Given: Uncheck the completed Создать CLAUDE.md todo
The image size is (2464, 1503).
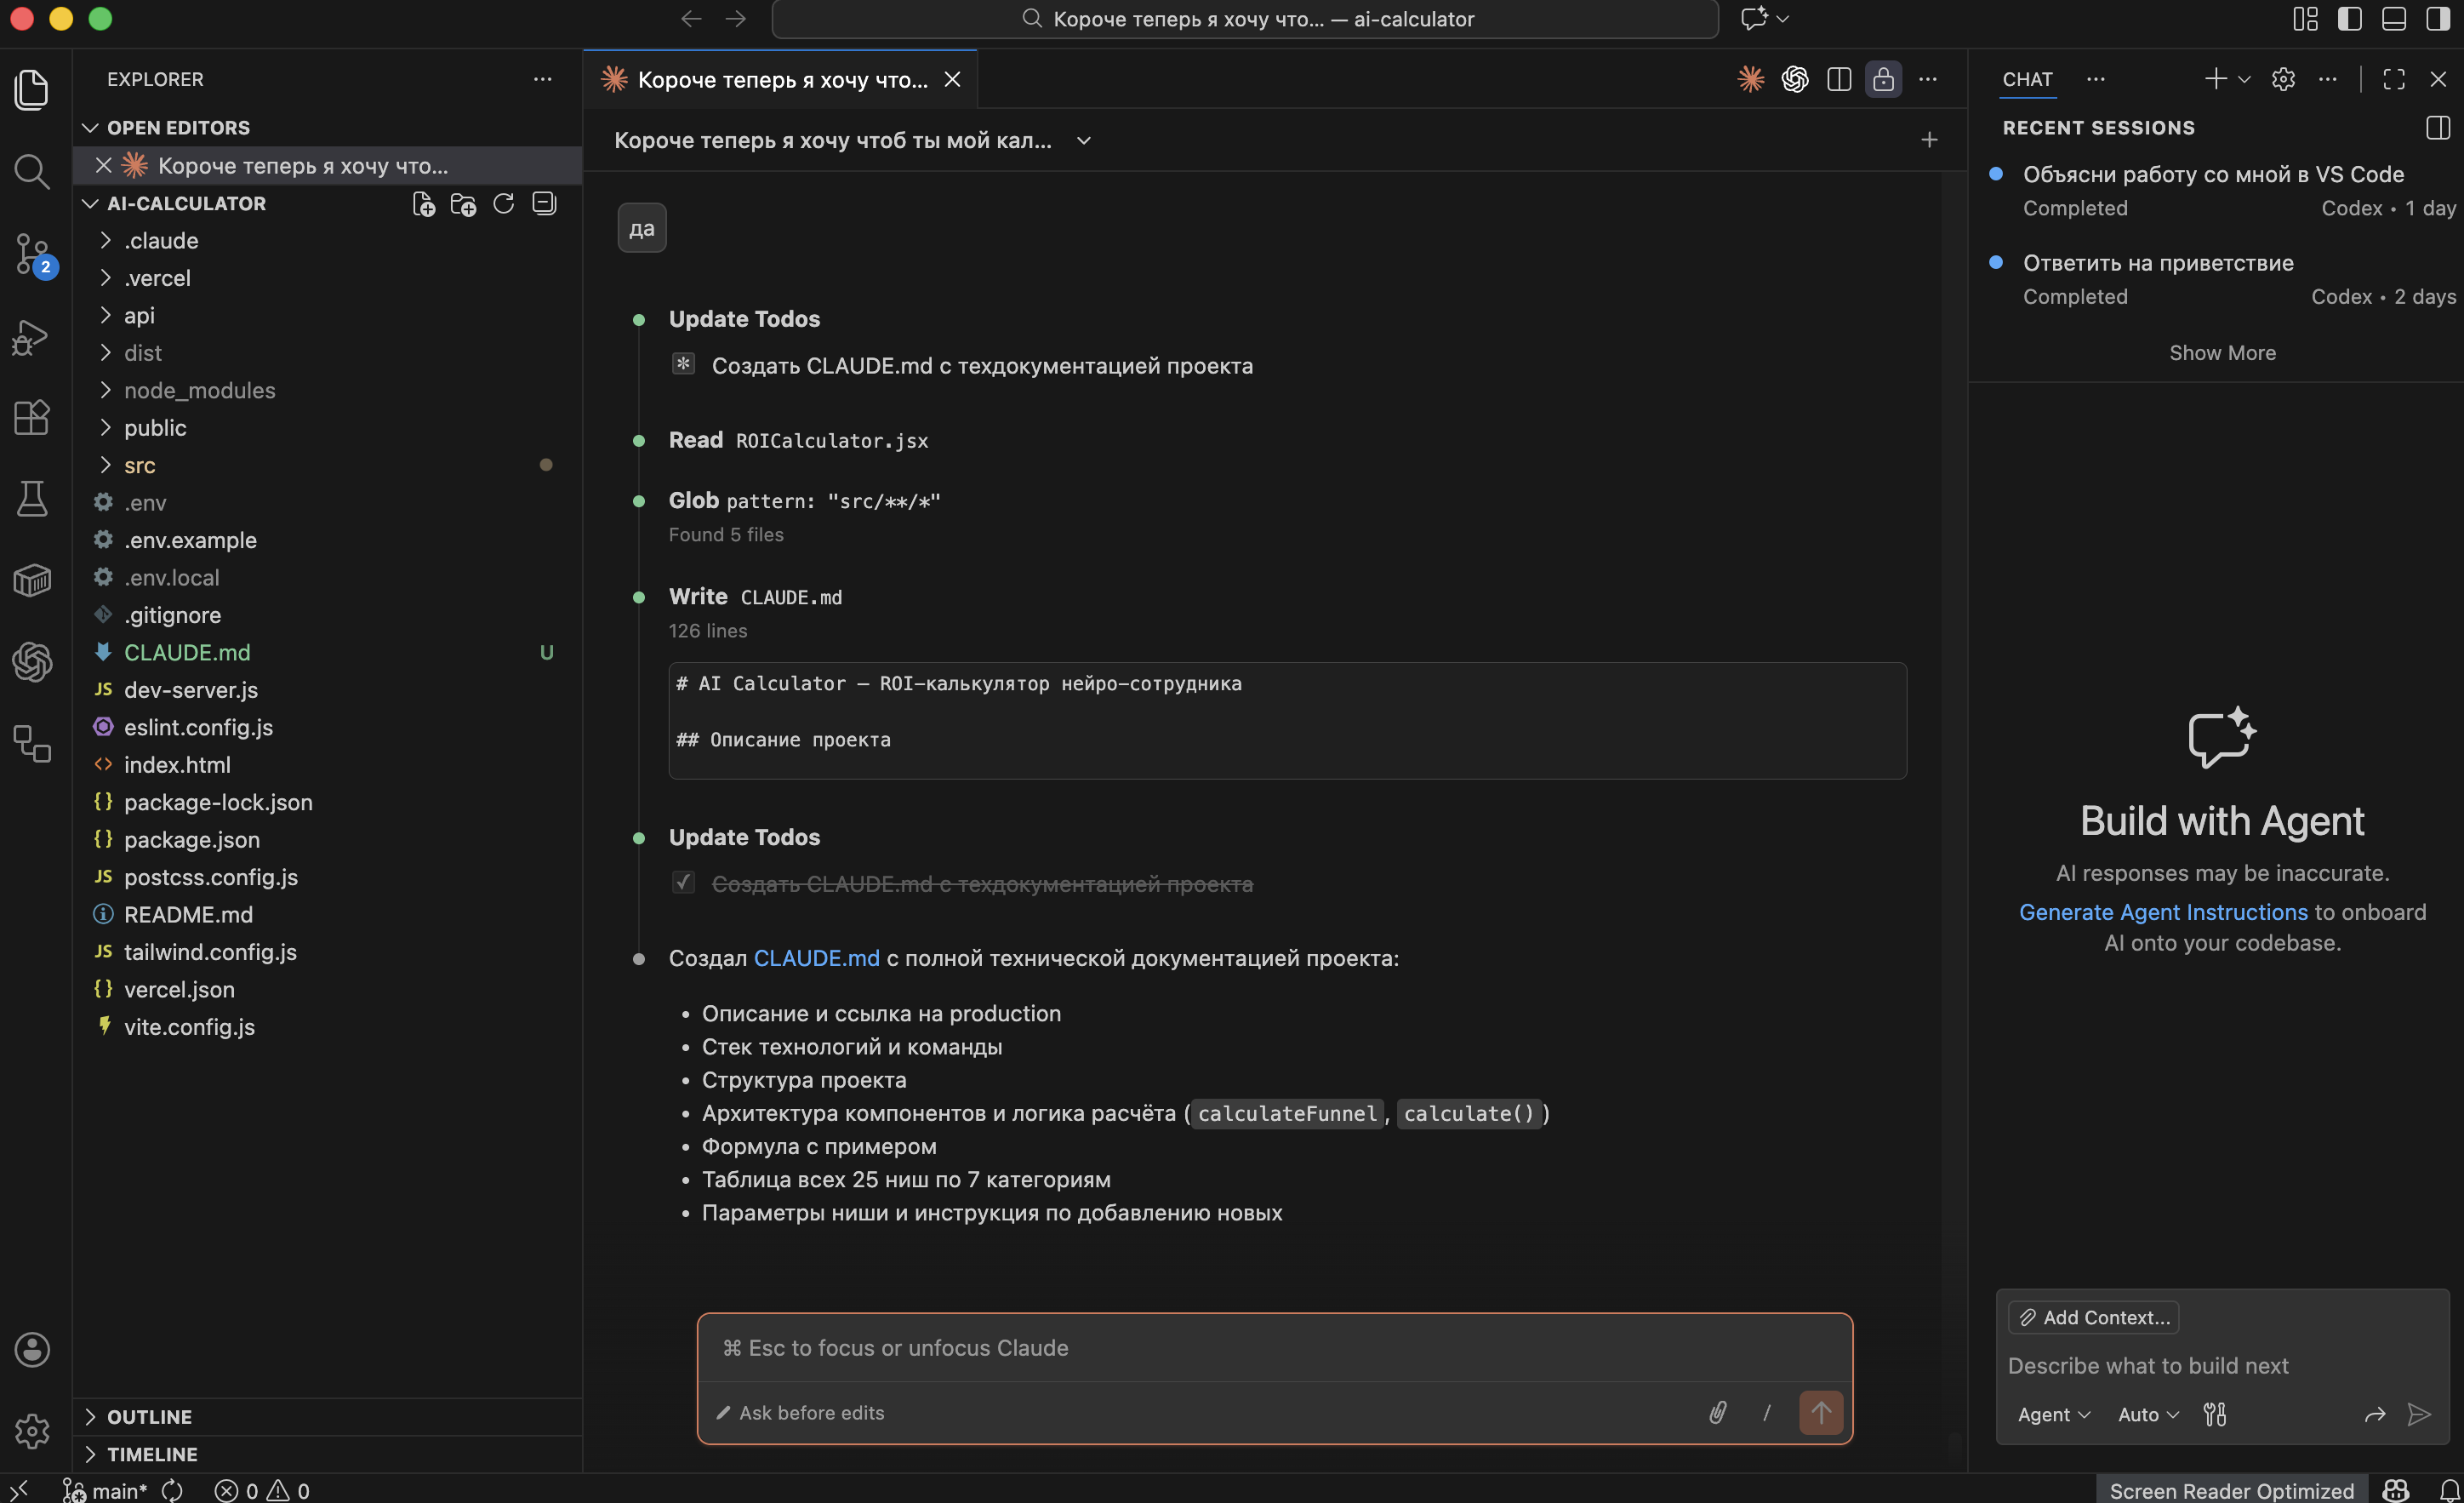Looking at the screenshot, I should (683, 883).
